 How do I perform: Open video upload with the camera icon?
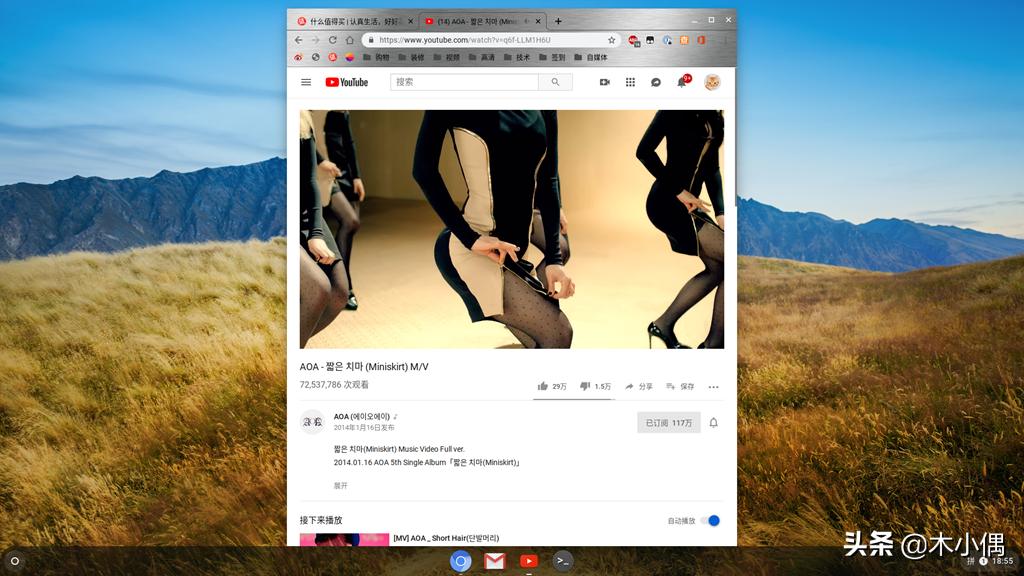coord(604,82)
